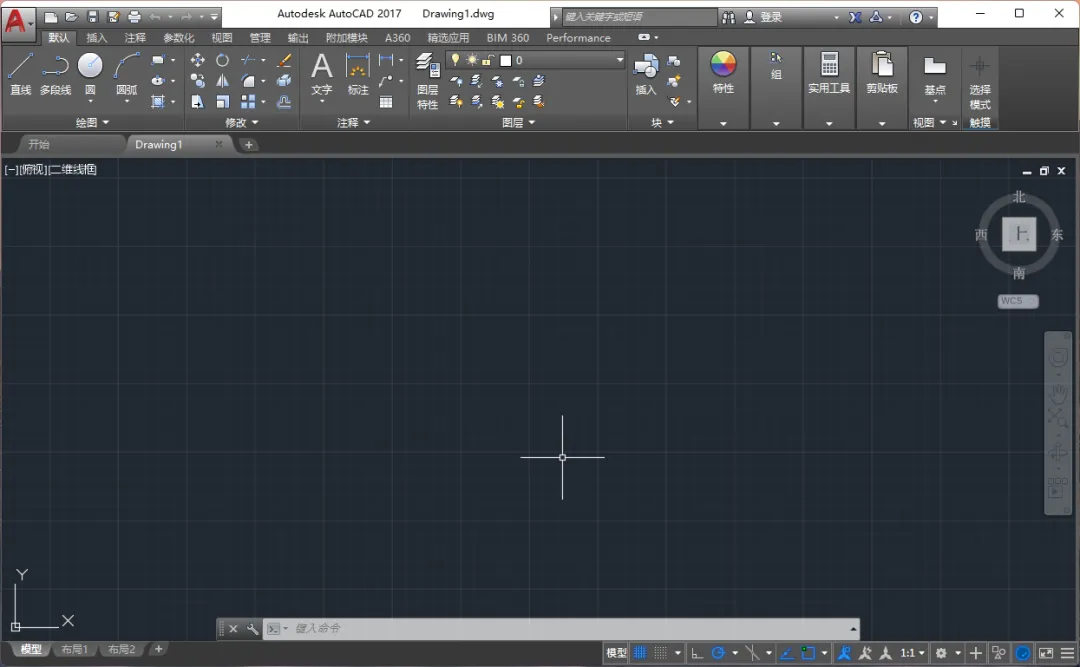Toggle snap mode dotted grid in status bar
Screen dimensions: 1080x667
coord(661,653)
